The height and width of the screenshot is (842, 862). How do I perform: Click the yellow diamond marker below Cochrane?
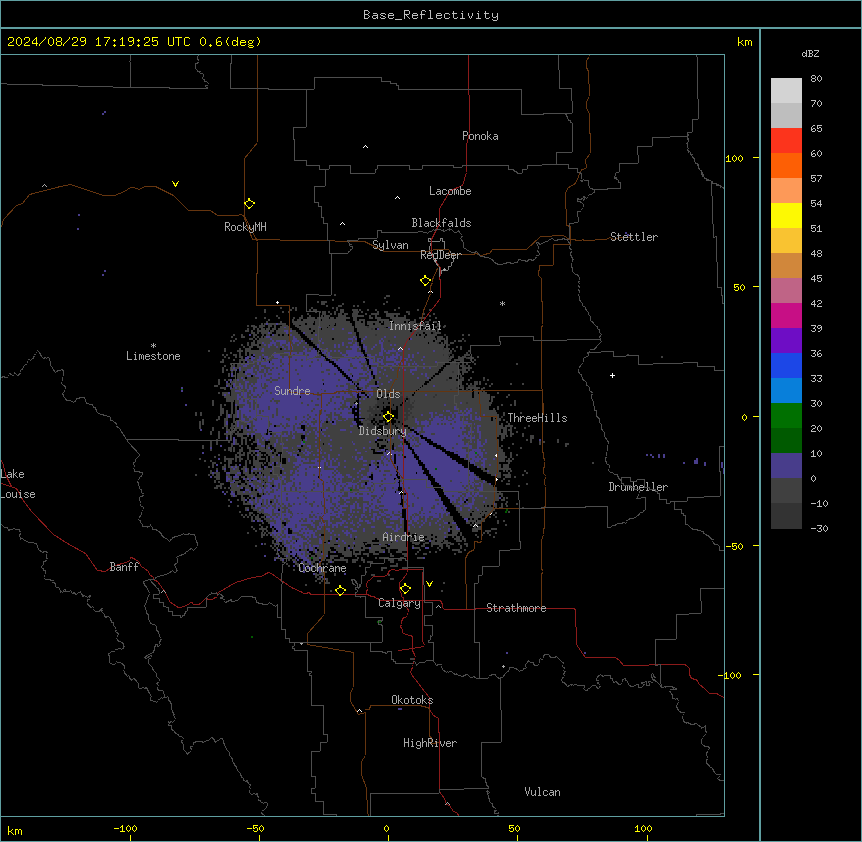click(340, 590)
